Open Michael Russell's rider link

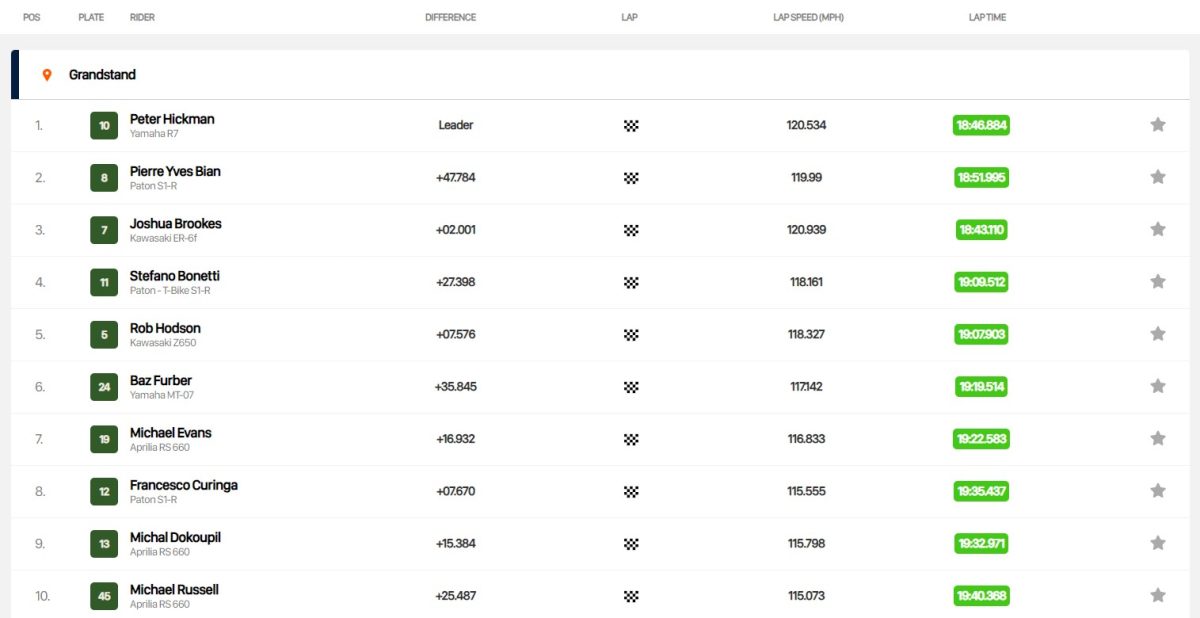click(x=174, y=590)
